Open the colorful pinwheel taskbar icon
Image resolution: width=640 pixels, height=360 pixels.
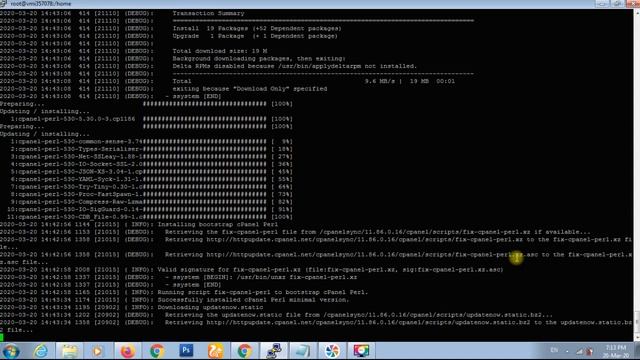332,351
